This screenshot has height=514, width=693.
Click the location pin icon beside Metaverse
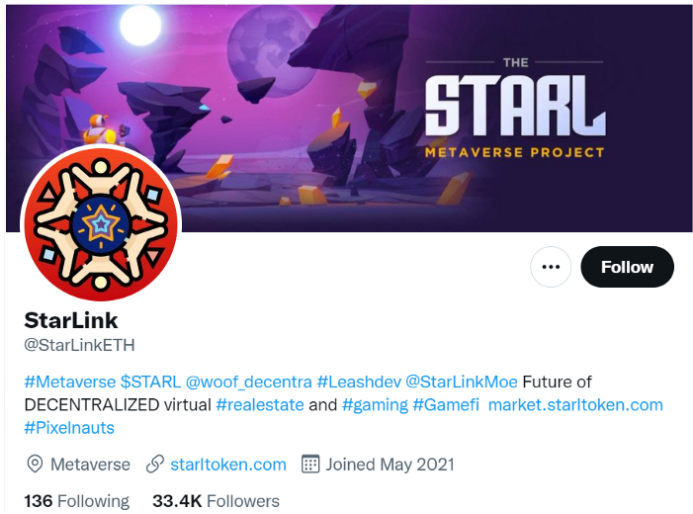click(x=34, y=465)
